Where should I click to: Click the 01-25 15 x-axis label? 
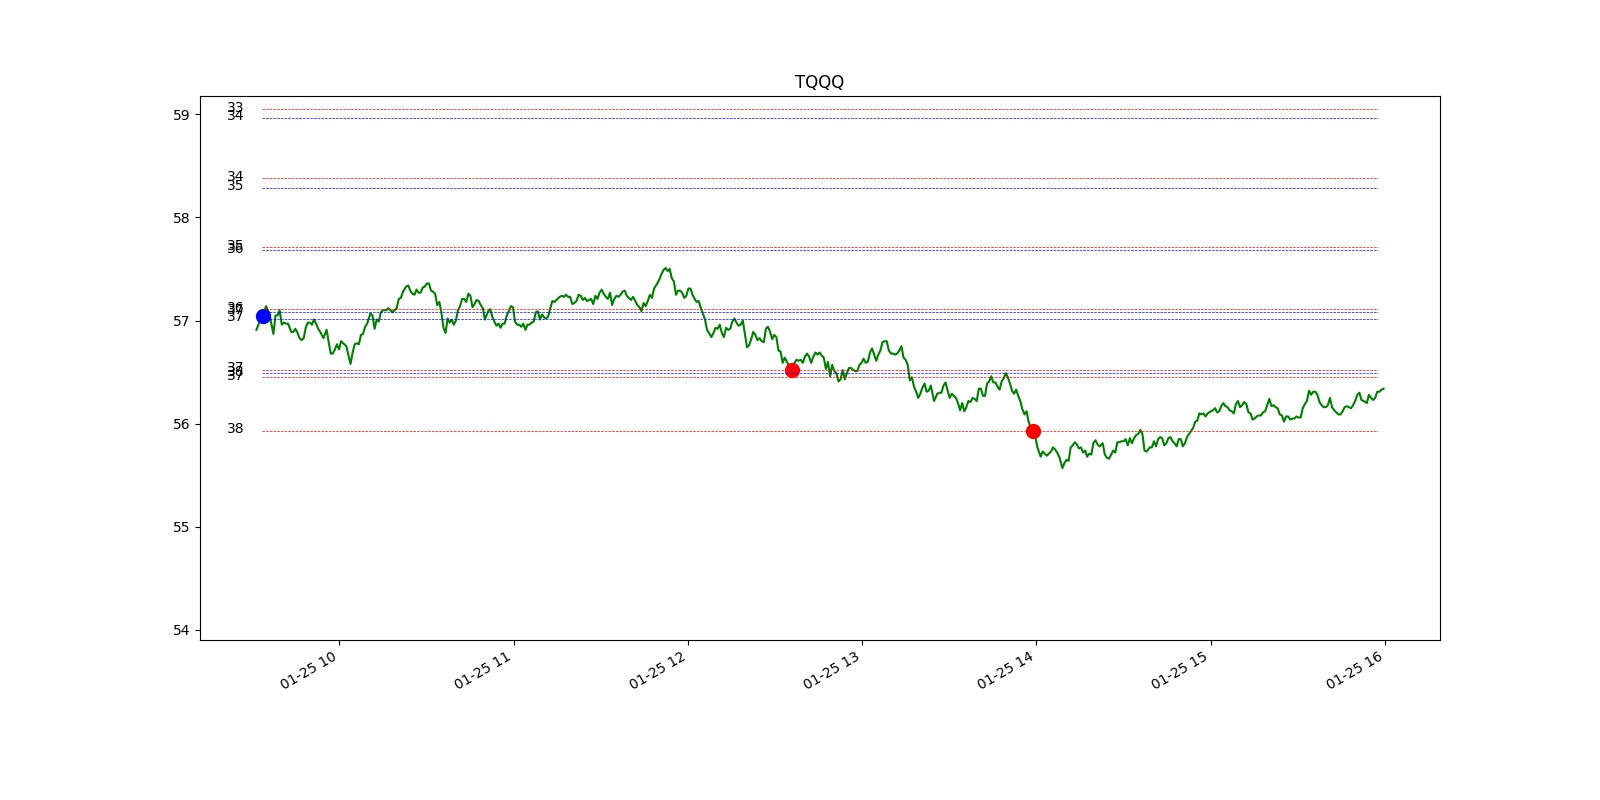click(x=1180, y=669)
